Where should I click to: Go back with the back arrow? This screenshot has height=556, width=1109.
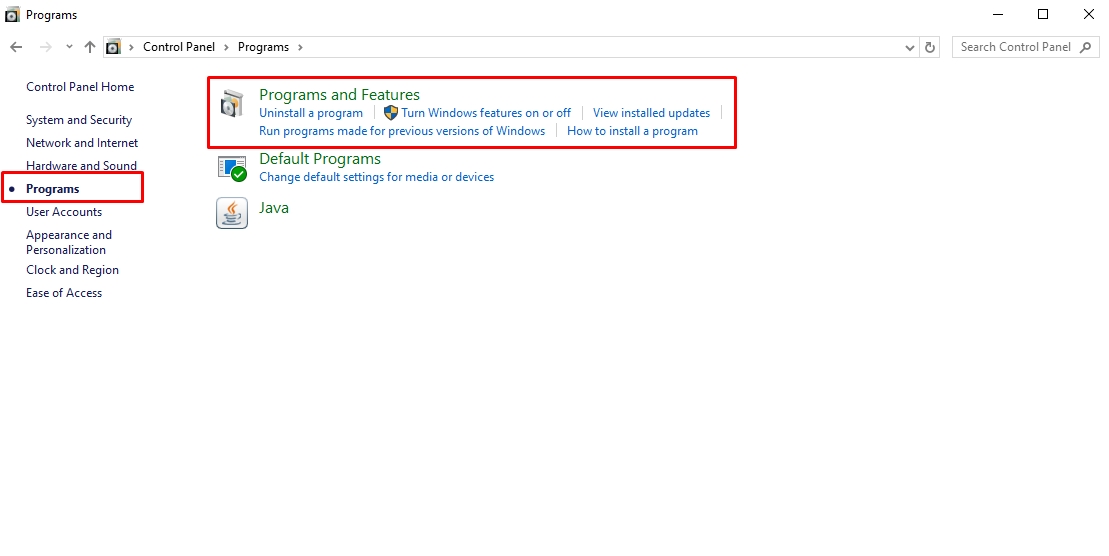(16, 47)
